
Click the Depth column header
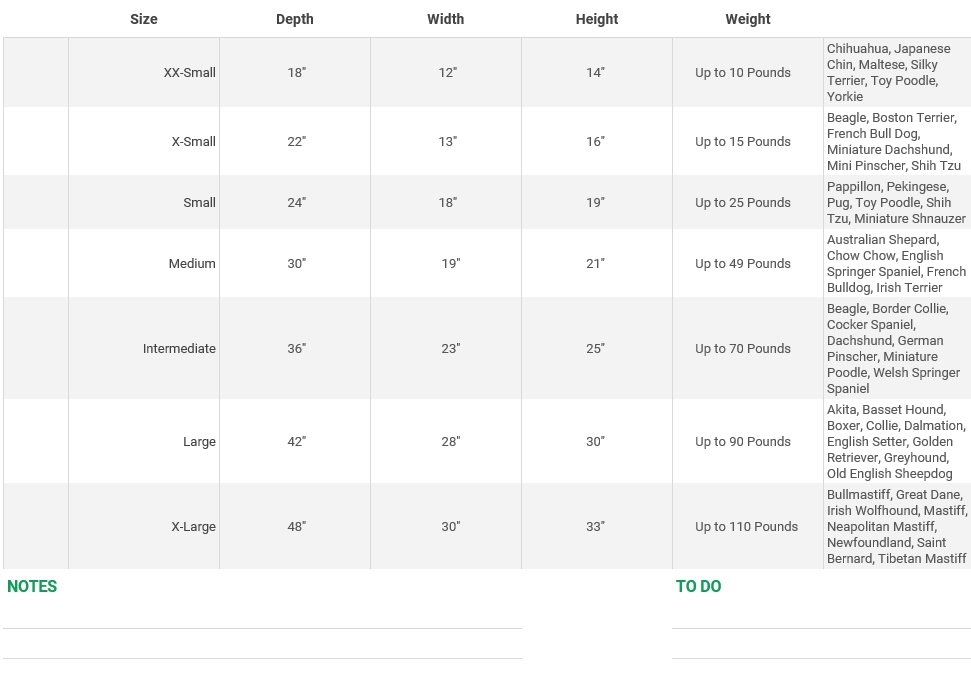tap(295, 19)
